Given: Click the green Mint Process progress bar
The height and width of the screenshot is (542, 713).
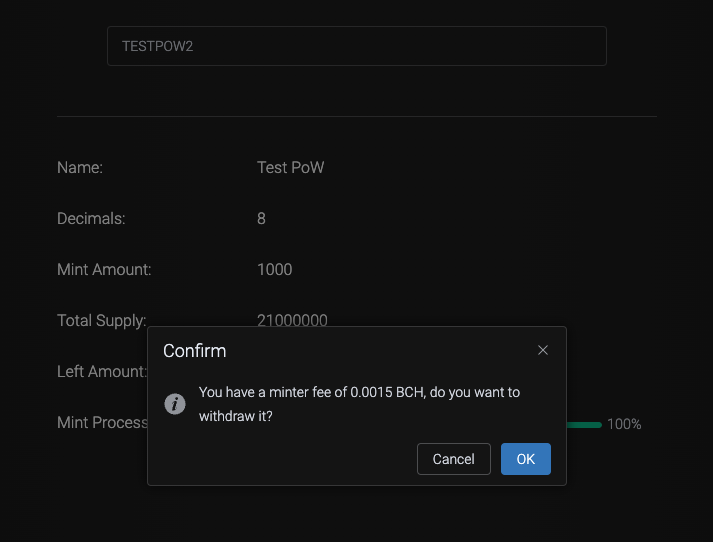Looking at the screenshot, I should click(x=584, y=424).
